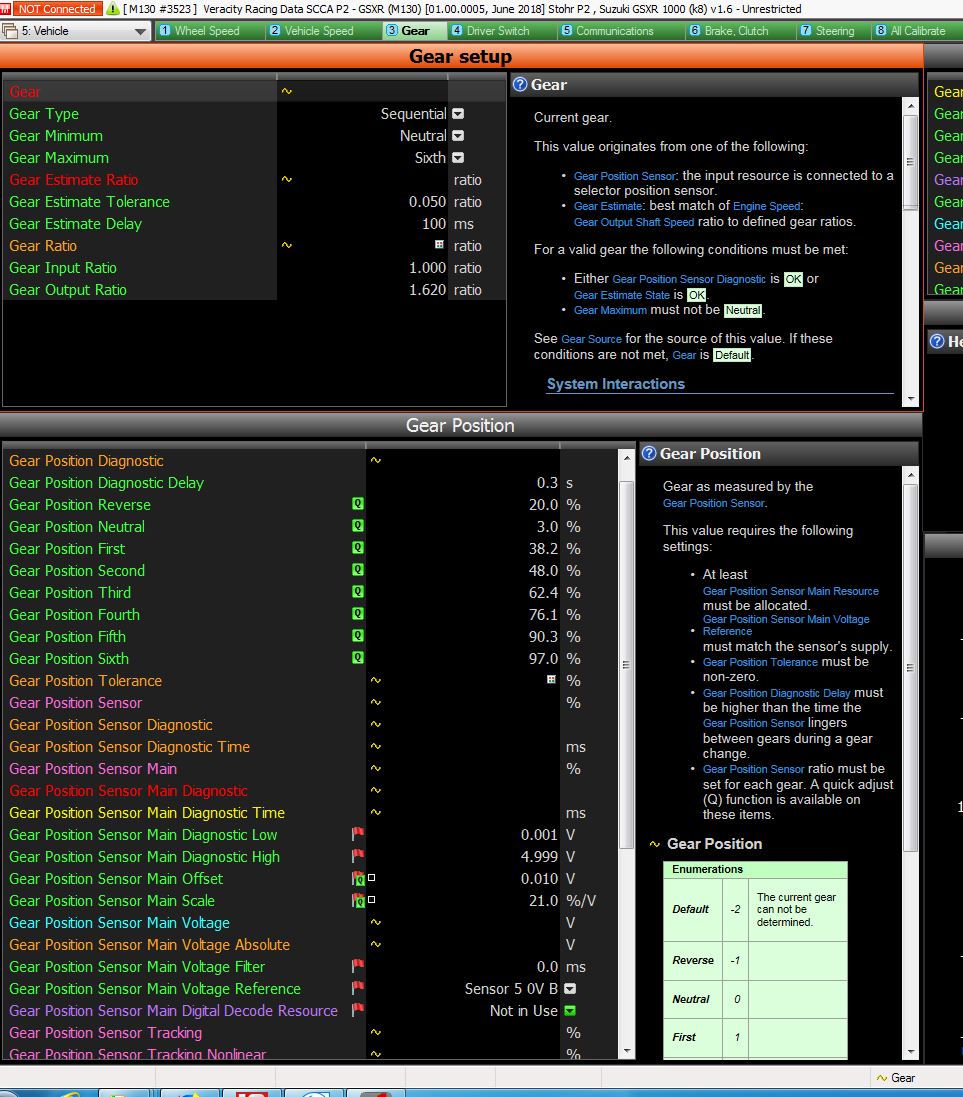Image resolution: width=963 pixels, height=1097 pixels.
Task: Click the channel wave icon on Gear Estimate Ratio row
Action: (287, 179)
